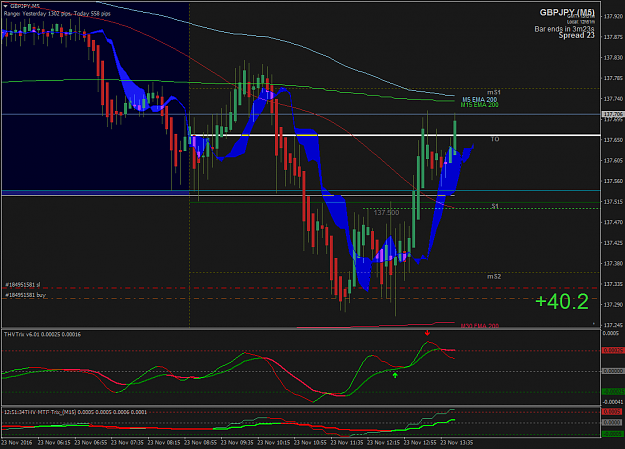This screenshot has height=449, width=625.
Task: Select the 'M5 EMA 200' line label
Action: click(x=480, y=99)
